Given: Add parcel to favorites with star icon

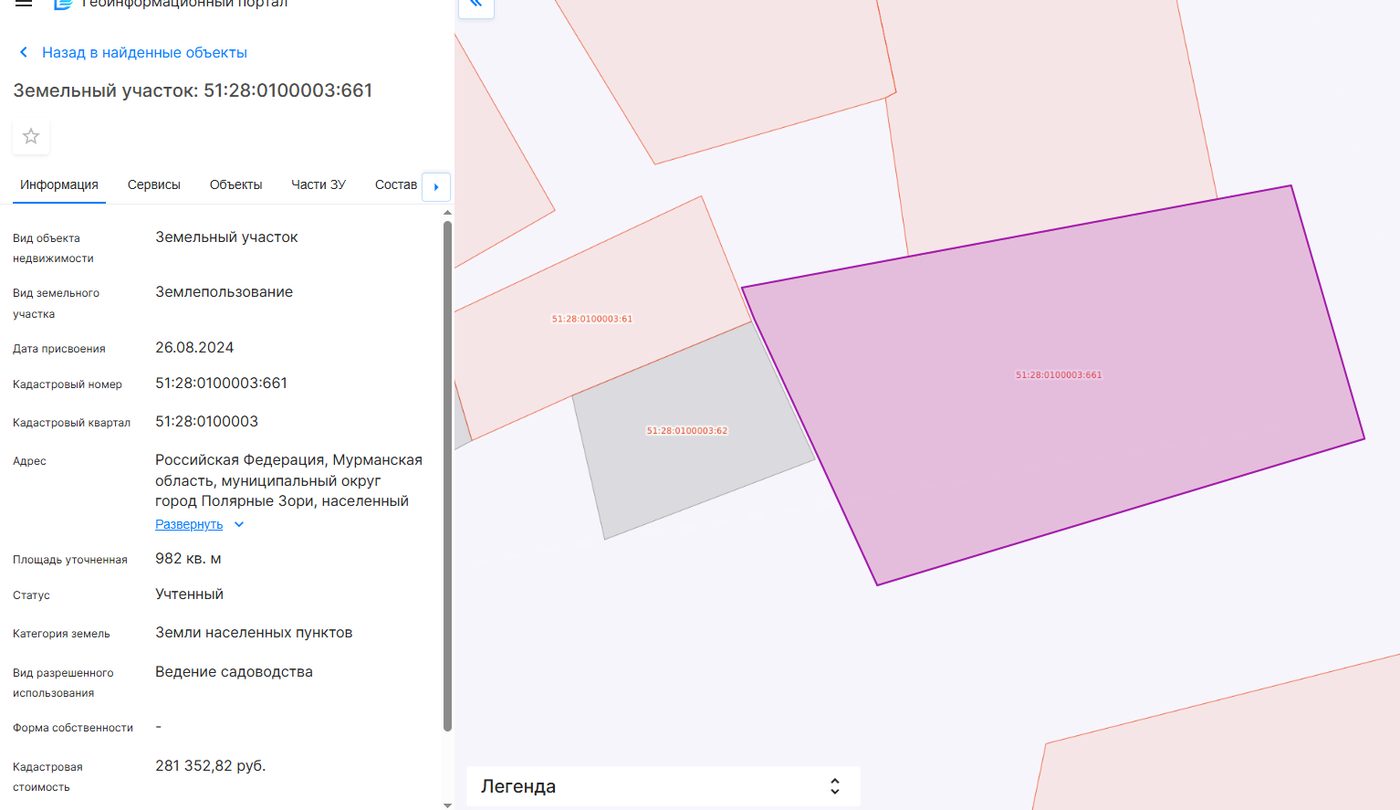Looking at the screenshot, I should pyautogui.click(x=31, y=136).
